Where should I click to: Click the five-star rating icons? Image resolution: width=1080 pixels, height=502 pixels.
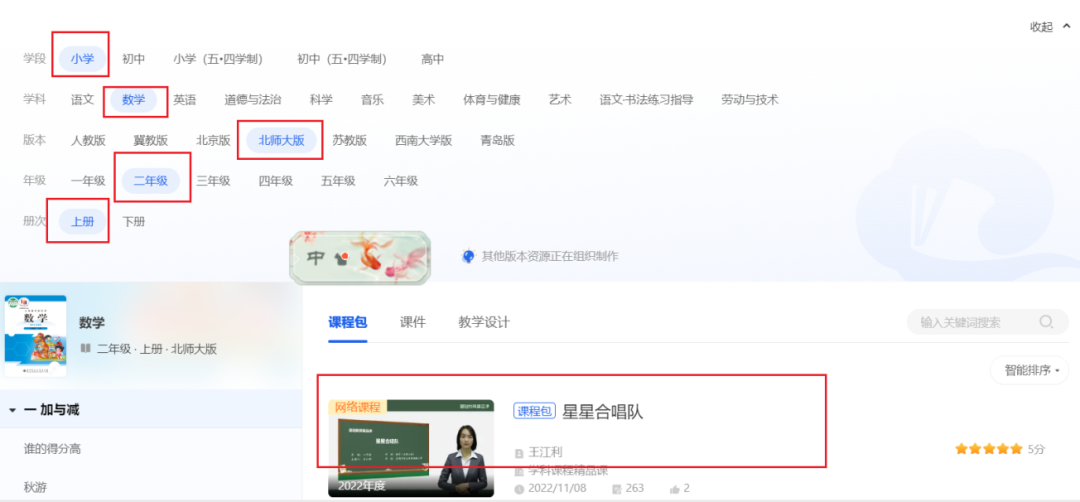pyautogui.click(x=989, y=449)
